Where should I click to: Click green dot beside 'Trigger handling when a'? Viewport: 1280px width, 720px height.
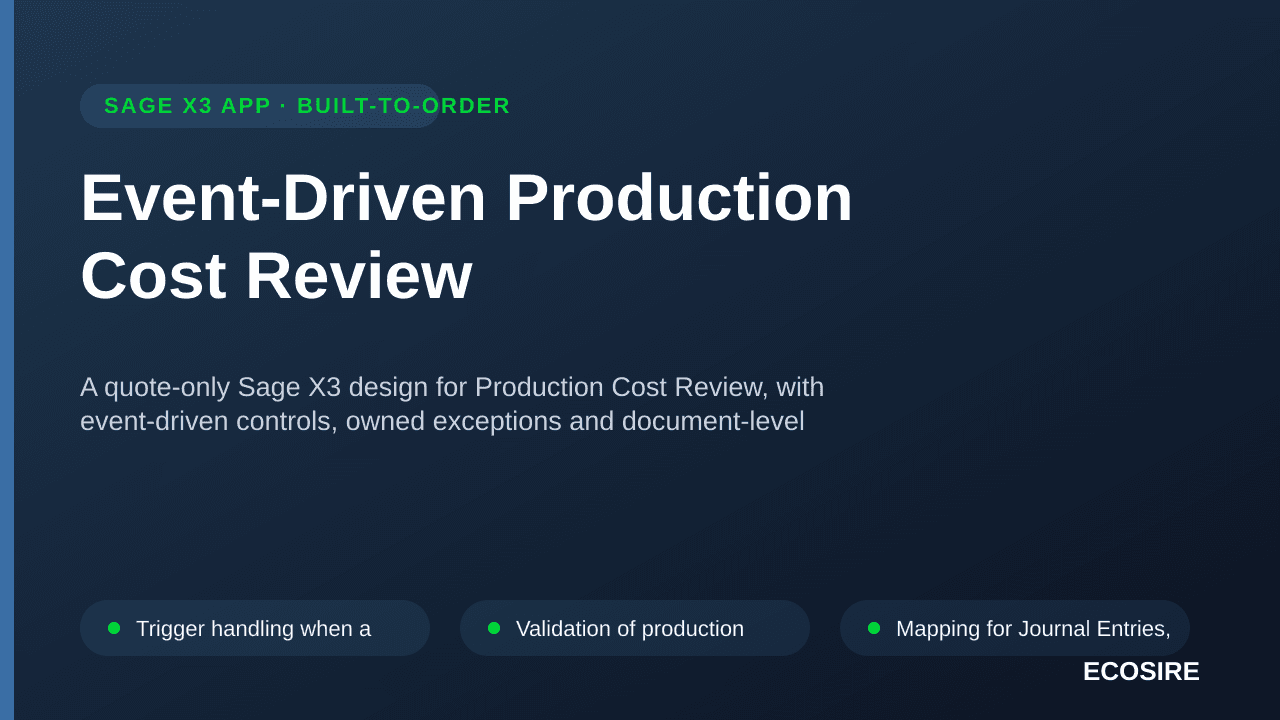(114, 628)
